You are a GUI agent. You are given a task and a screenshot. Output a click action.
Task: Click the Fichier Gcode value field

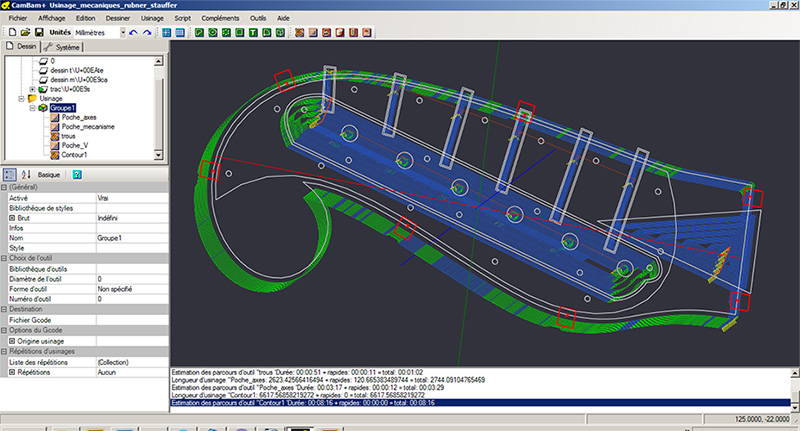tap(132, 320)
